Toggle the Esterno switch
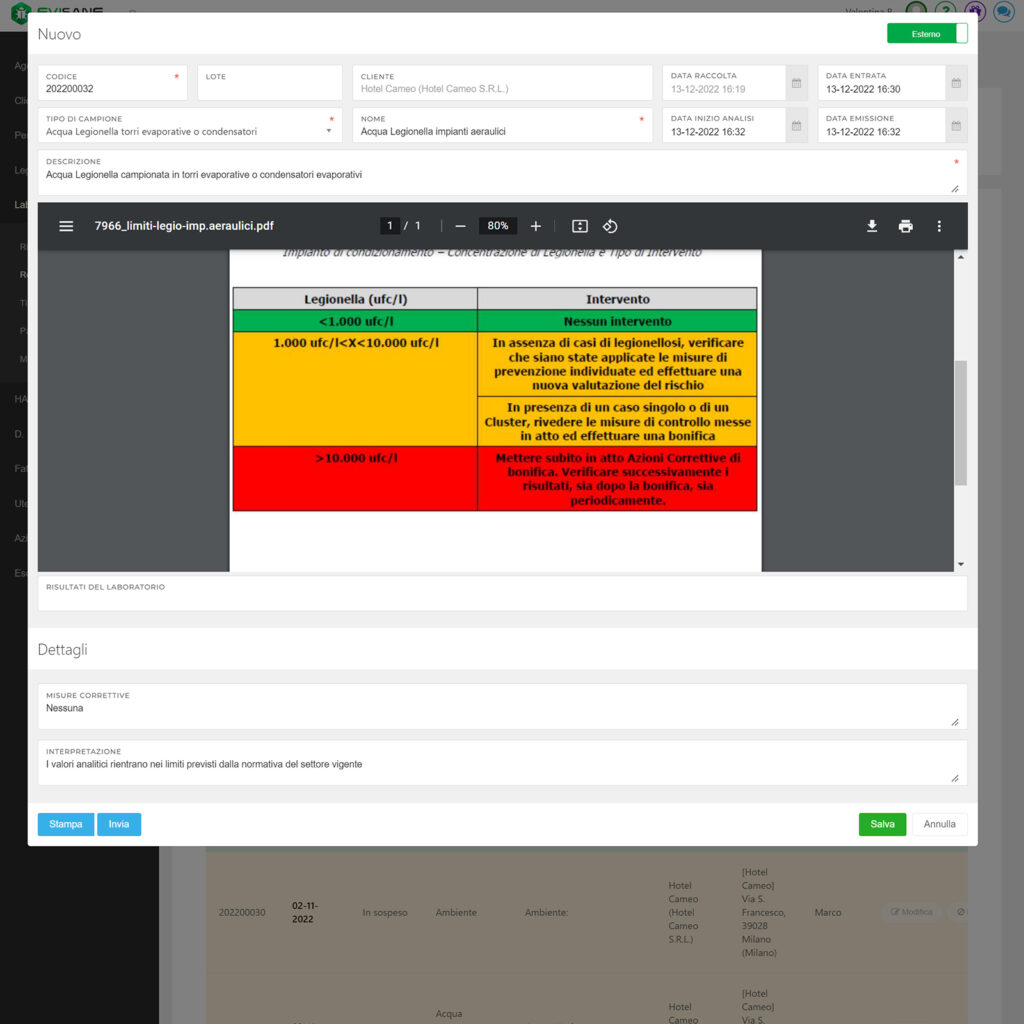The image size is (1024, 1024). [927, 34]
